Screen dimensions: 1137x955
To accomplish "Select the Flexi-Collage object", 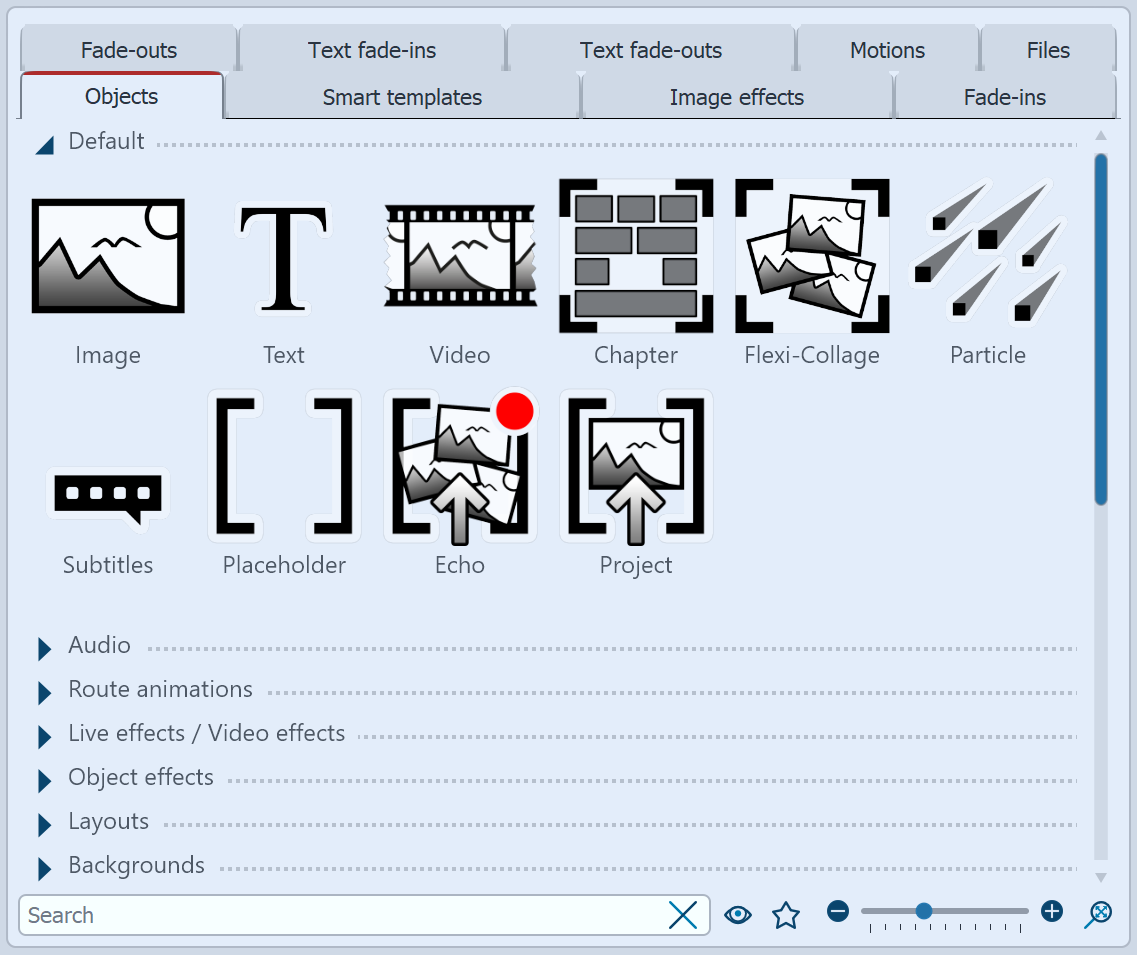I will tap(811, 255).
